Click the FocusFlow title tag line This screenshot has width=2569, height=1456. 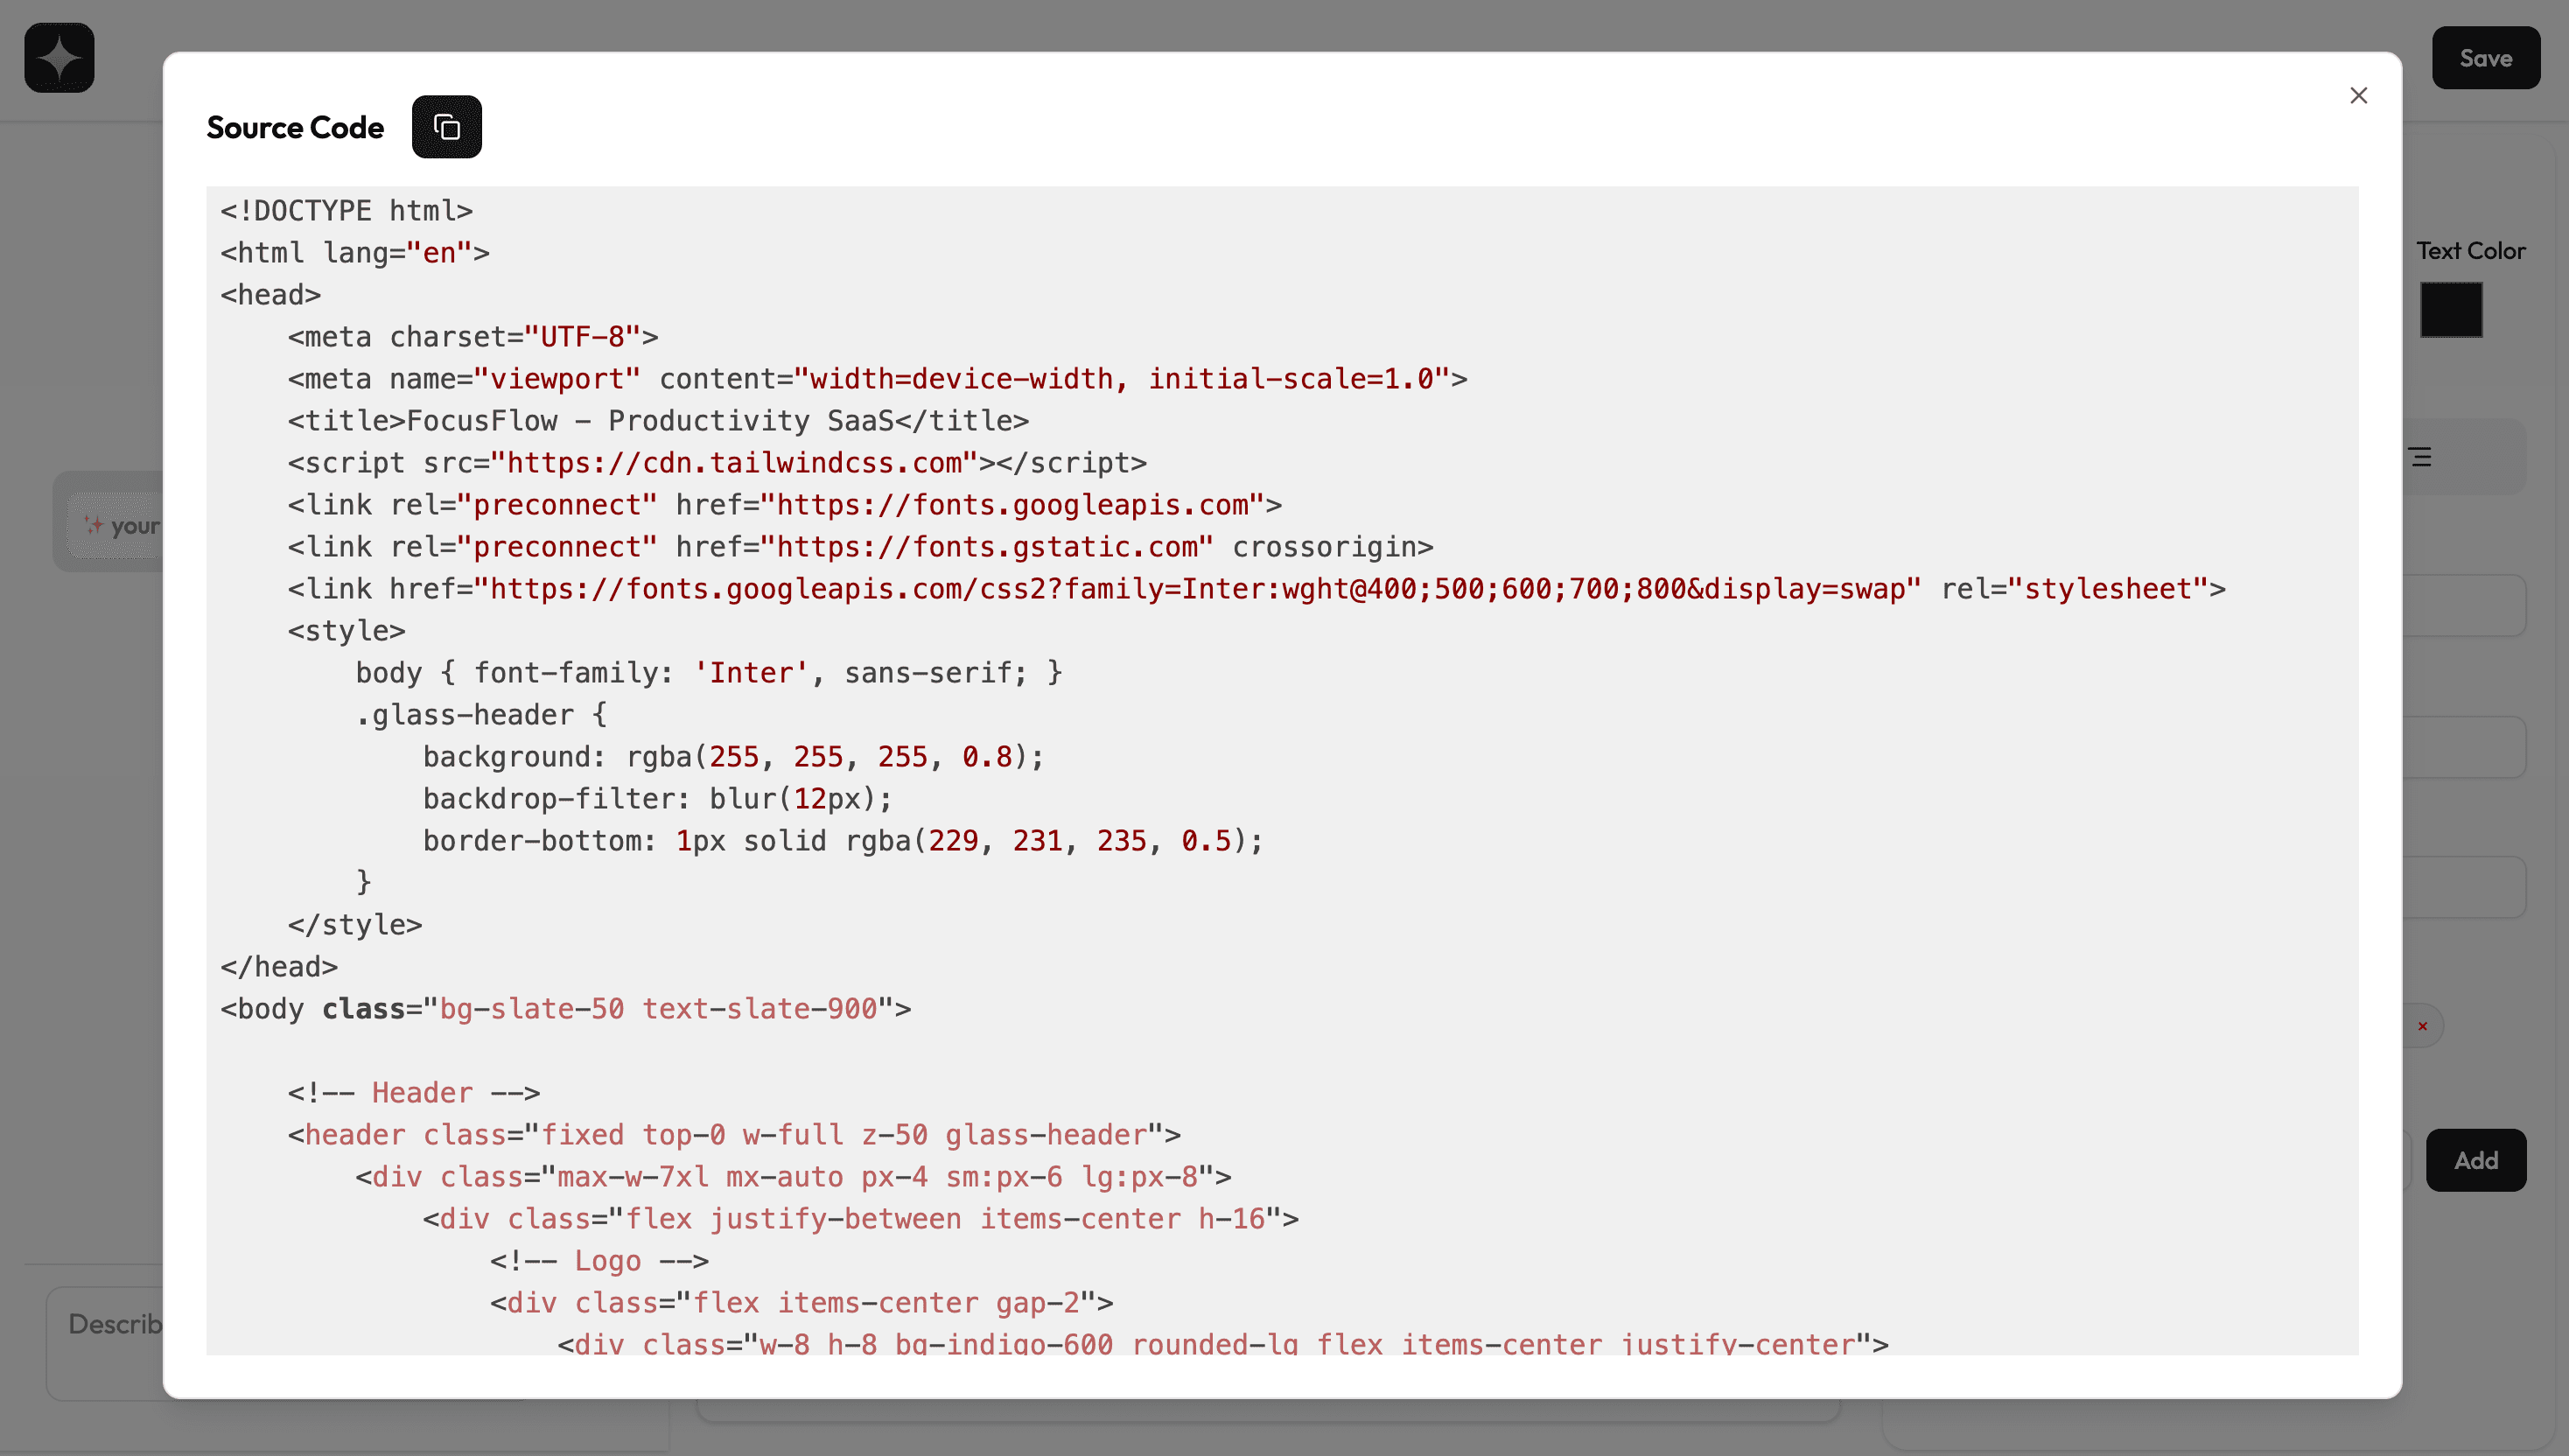point(657,421)
